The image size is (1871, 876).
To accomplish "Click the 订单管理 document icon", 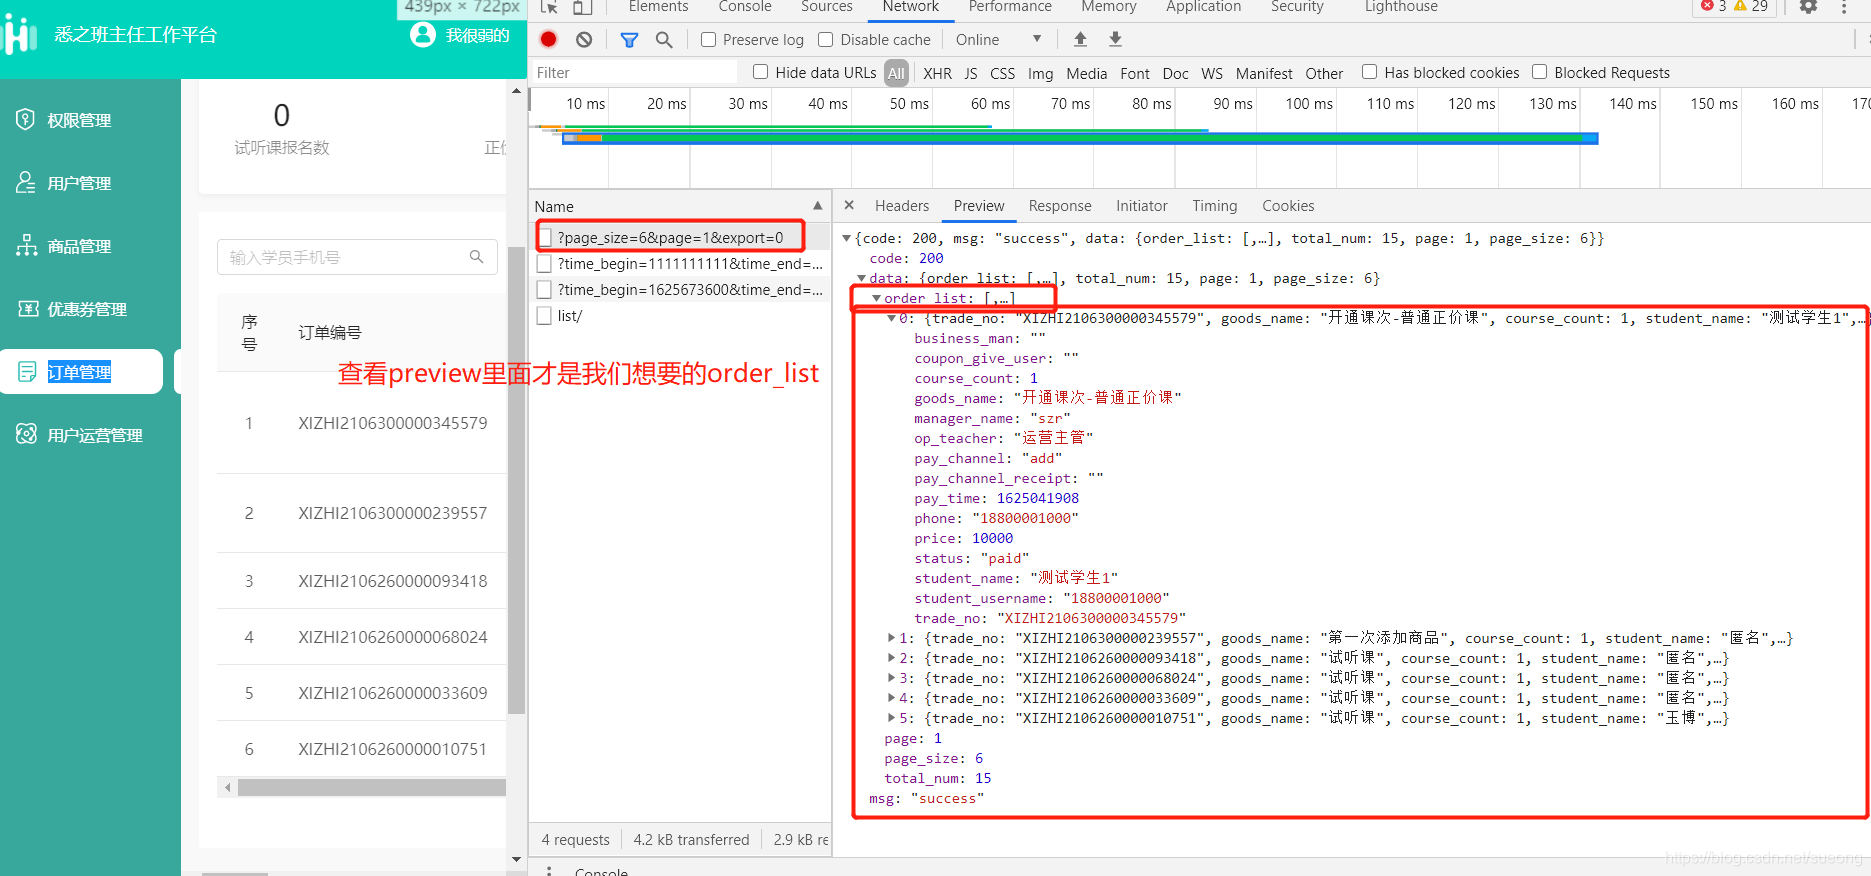I will [28, 371].
